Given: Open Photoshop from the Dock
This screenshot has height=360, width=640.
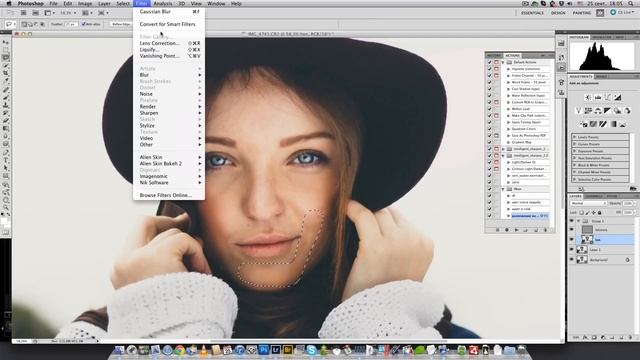Looking at the screenshot, I should coord(264,350).
